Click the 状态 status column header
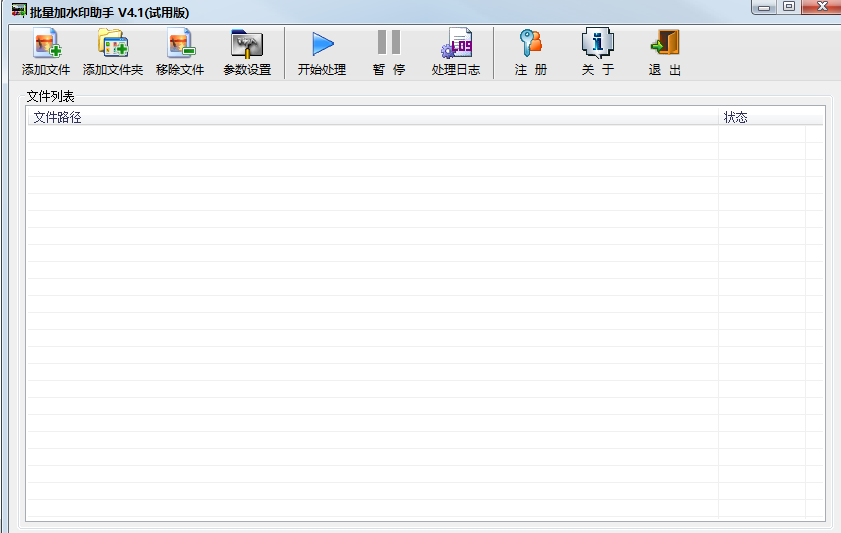The image size is (841, 533). click(761, 117)
